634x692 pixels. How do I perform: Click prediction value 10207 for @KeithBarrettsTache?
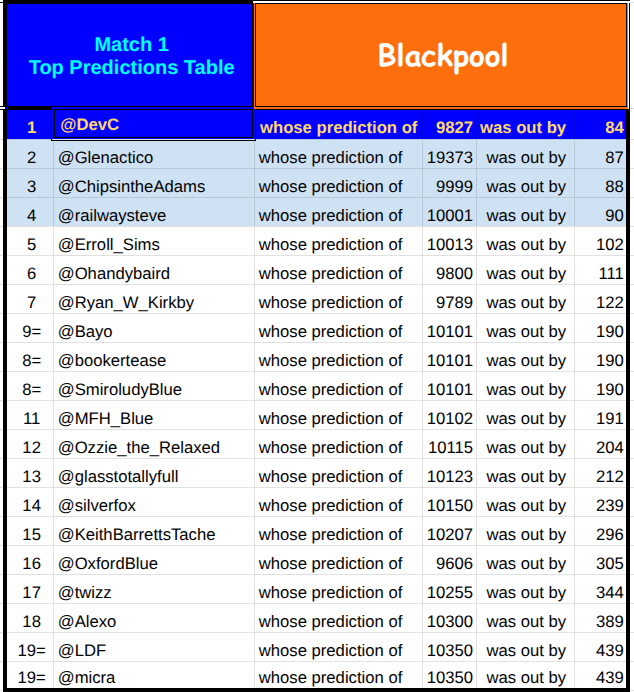pyautogui.click(x=450, y=534)
